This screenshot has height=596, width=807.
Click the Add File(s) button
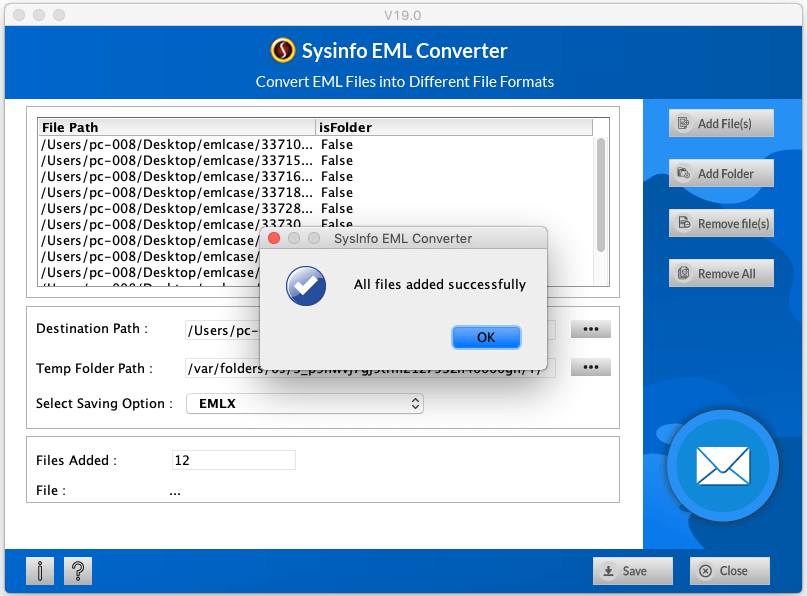[721, 124]
